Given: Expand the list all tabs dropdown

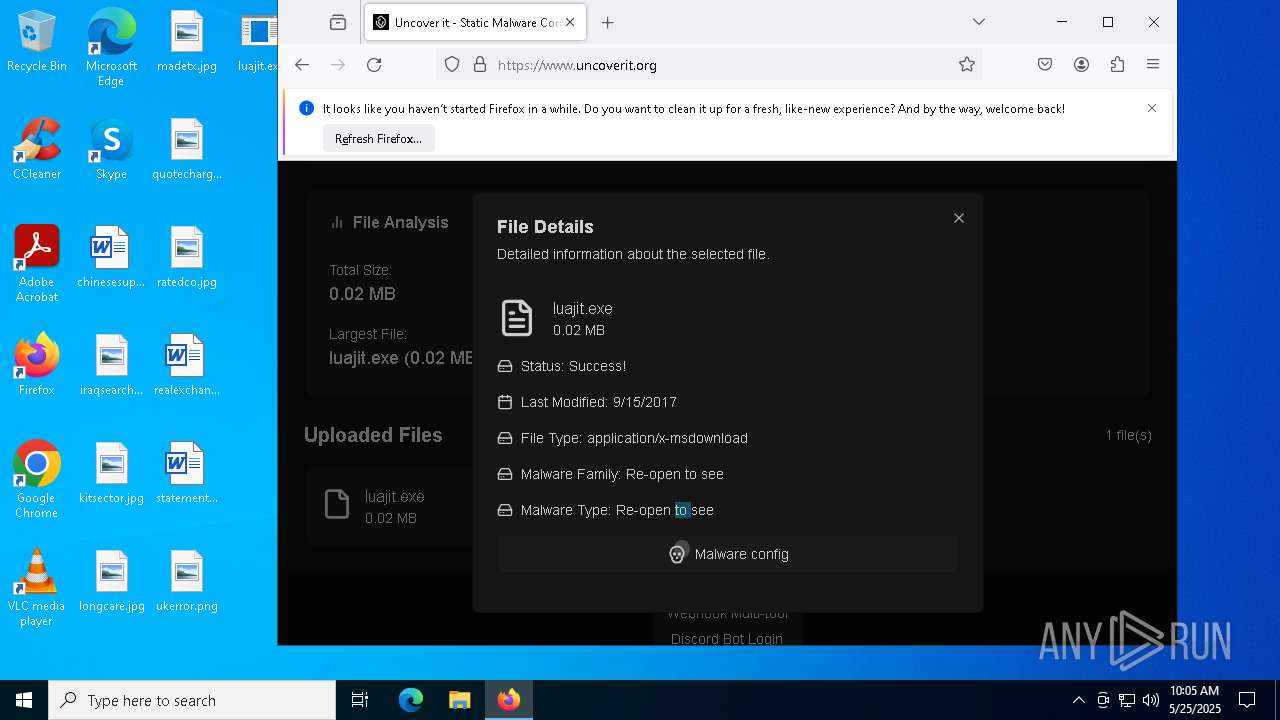Looking at the screenshot, I should tap(979, 22).
